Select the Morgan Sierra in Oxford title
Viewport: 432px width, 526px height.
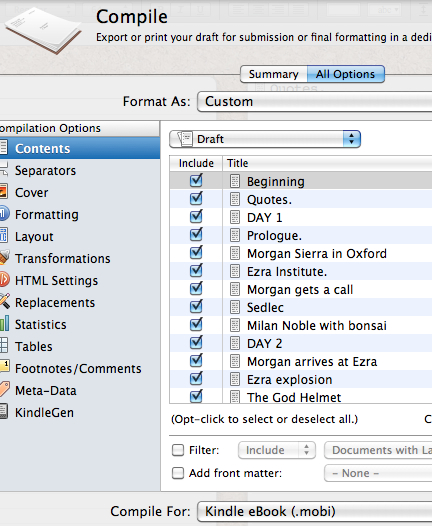tap(317, 254)
